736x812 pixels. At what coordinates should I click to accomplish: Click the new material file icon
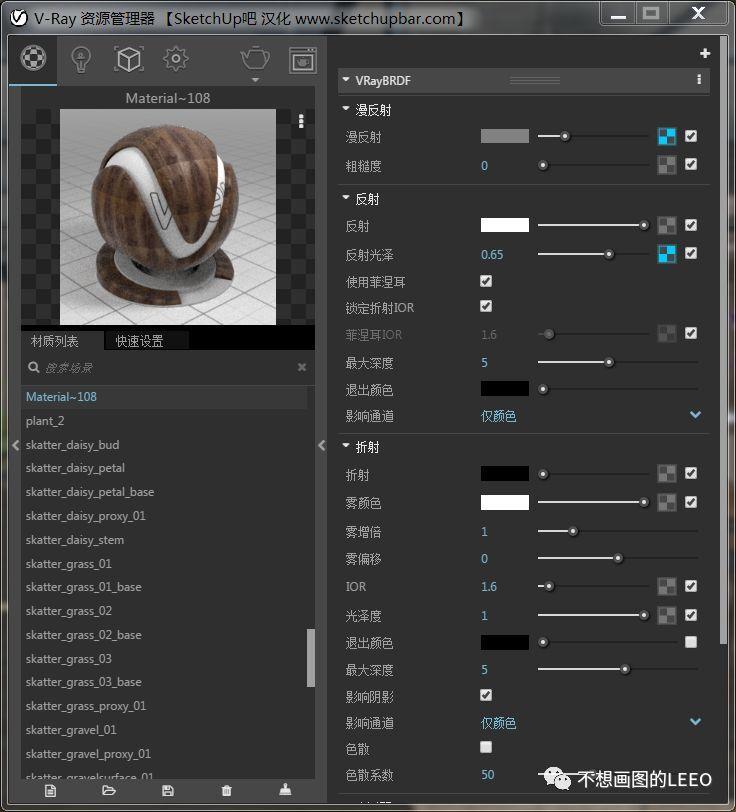click(x=50, y=790)
